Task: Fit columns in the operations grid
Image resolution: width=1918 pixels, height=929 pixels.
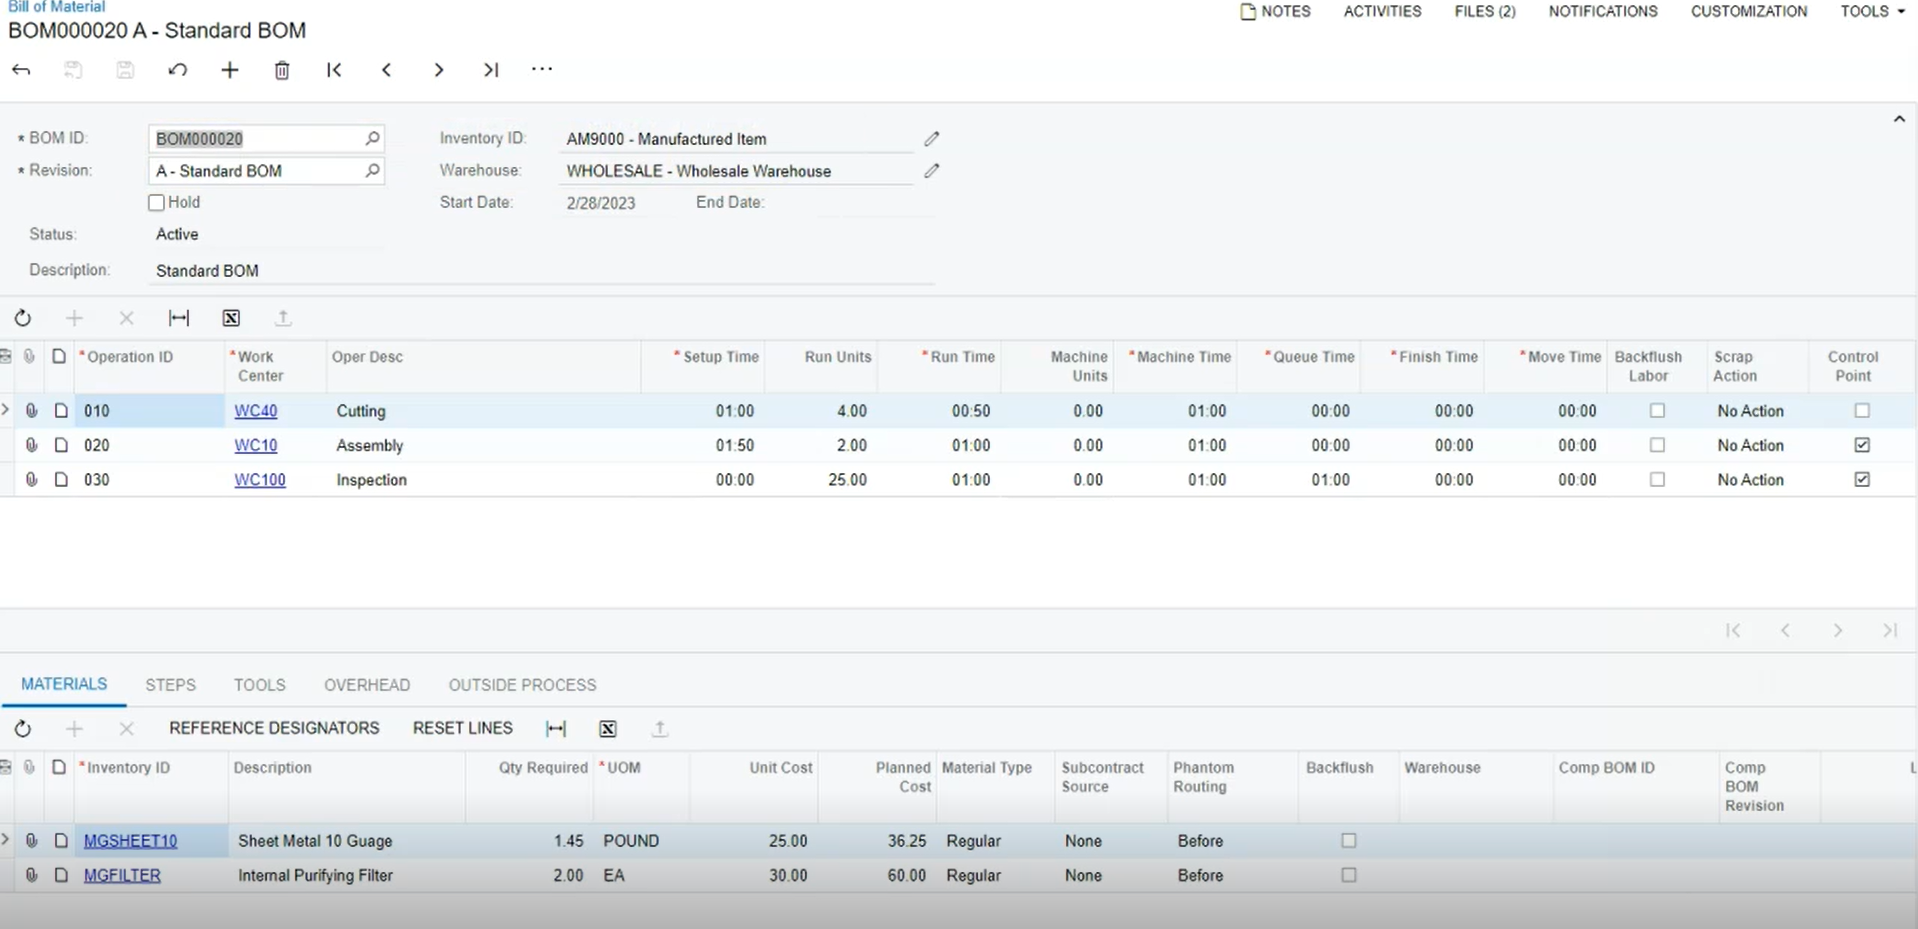Action: click(179, 318)
